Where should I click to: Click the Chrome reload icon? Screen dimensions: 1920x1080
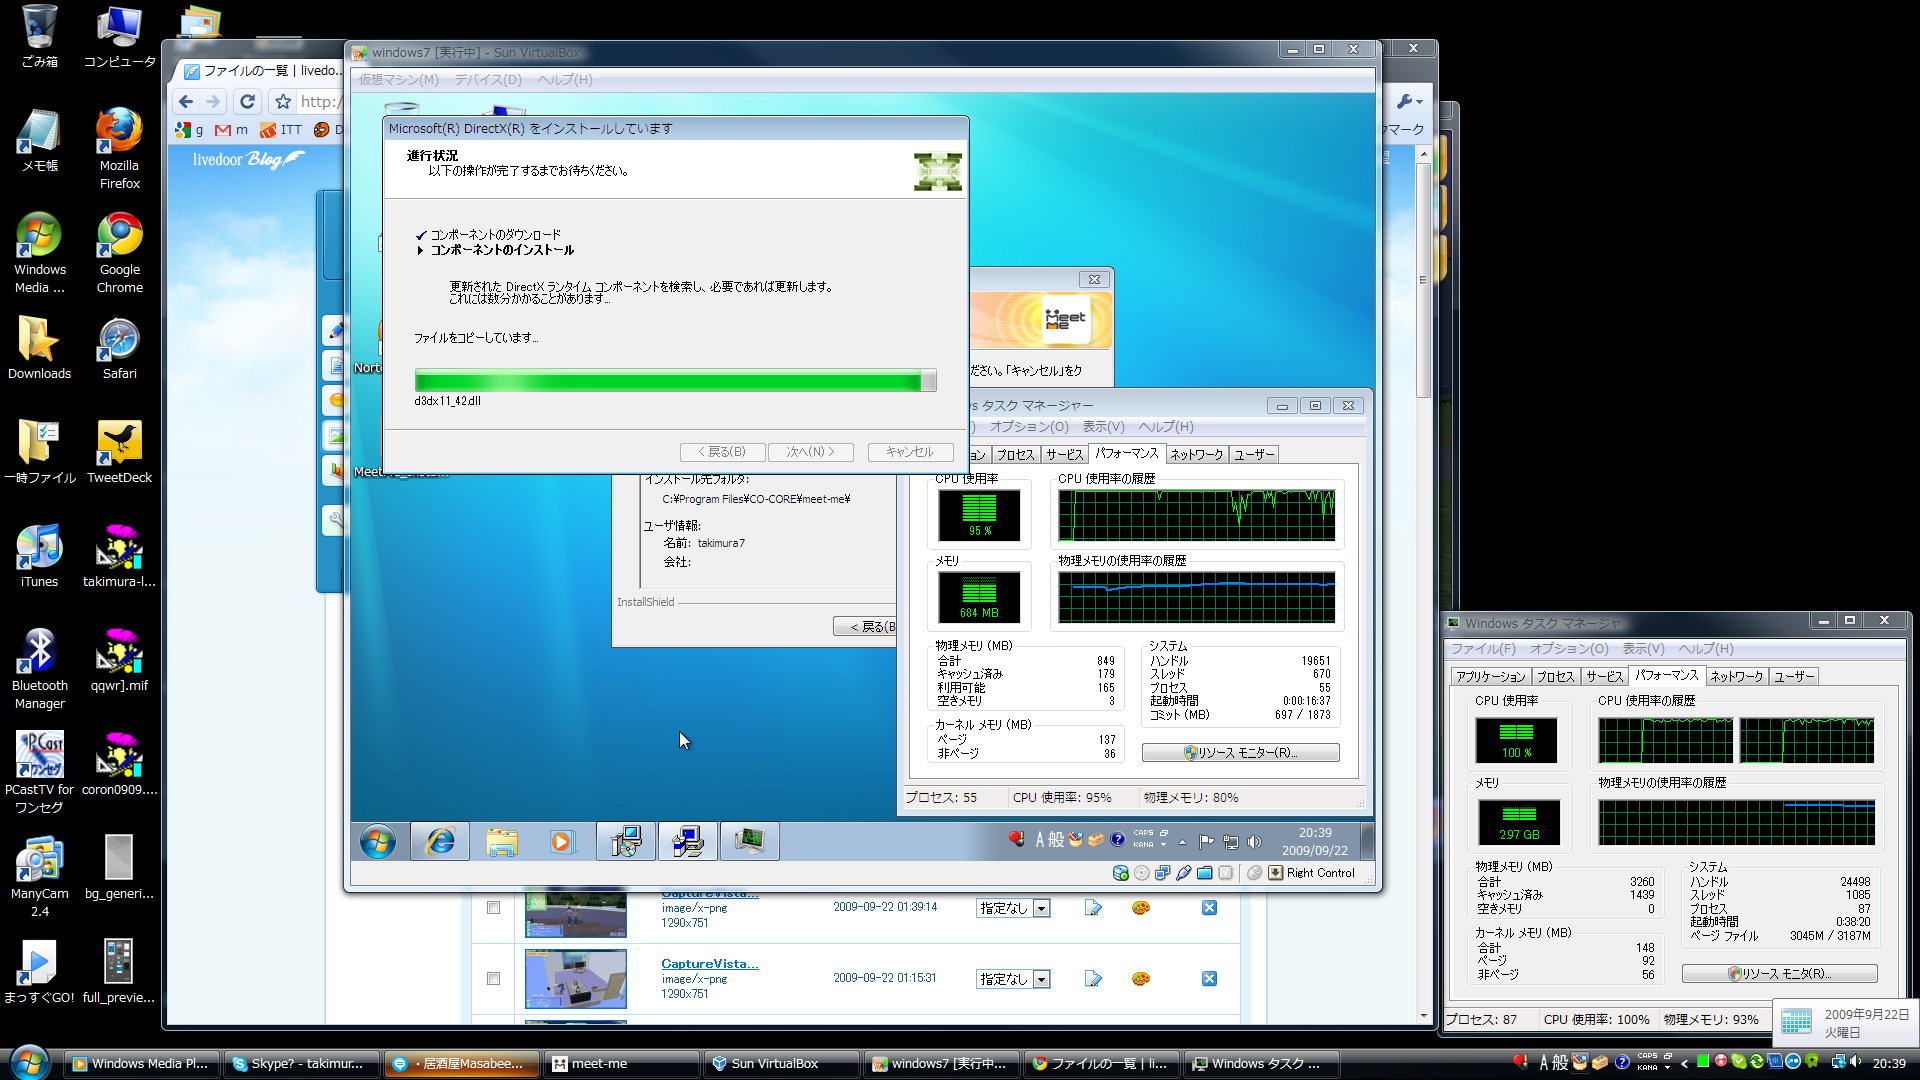point(247,101)
